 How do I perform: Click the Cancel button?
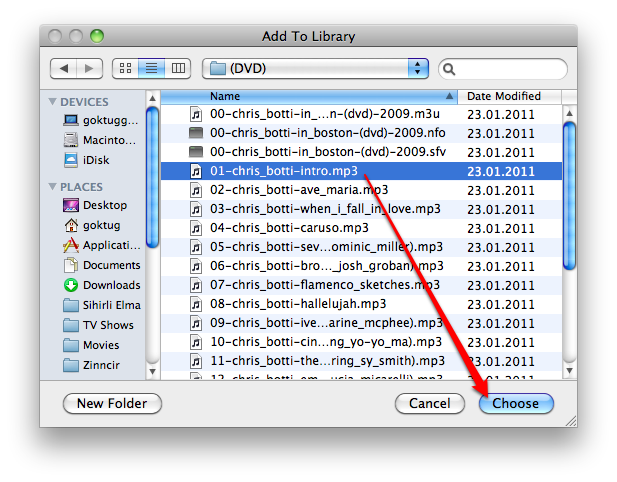coord(429,404)
